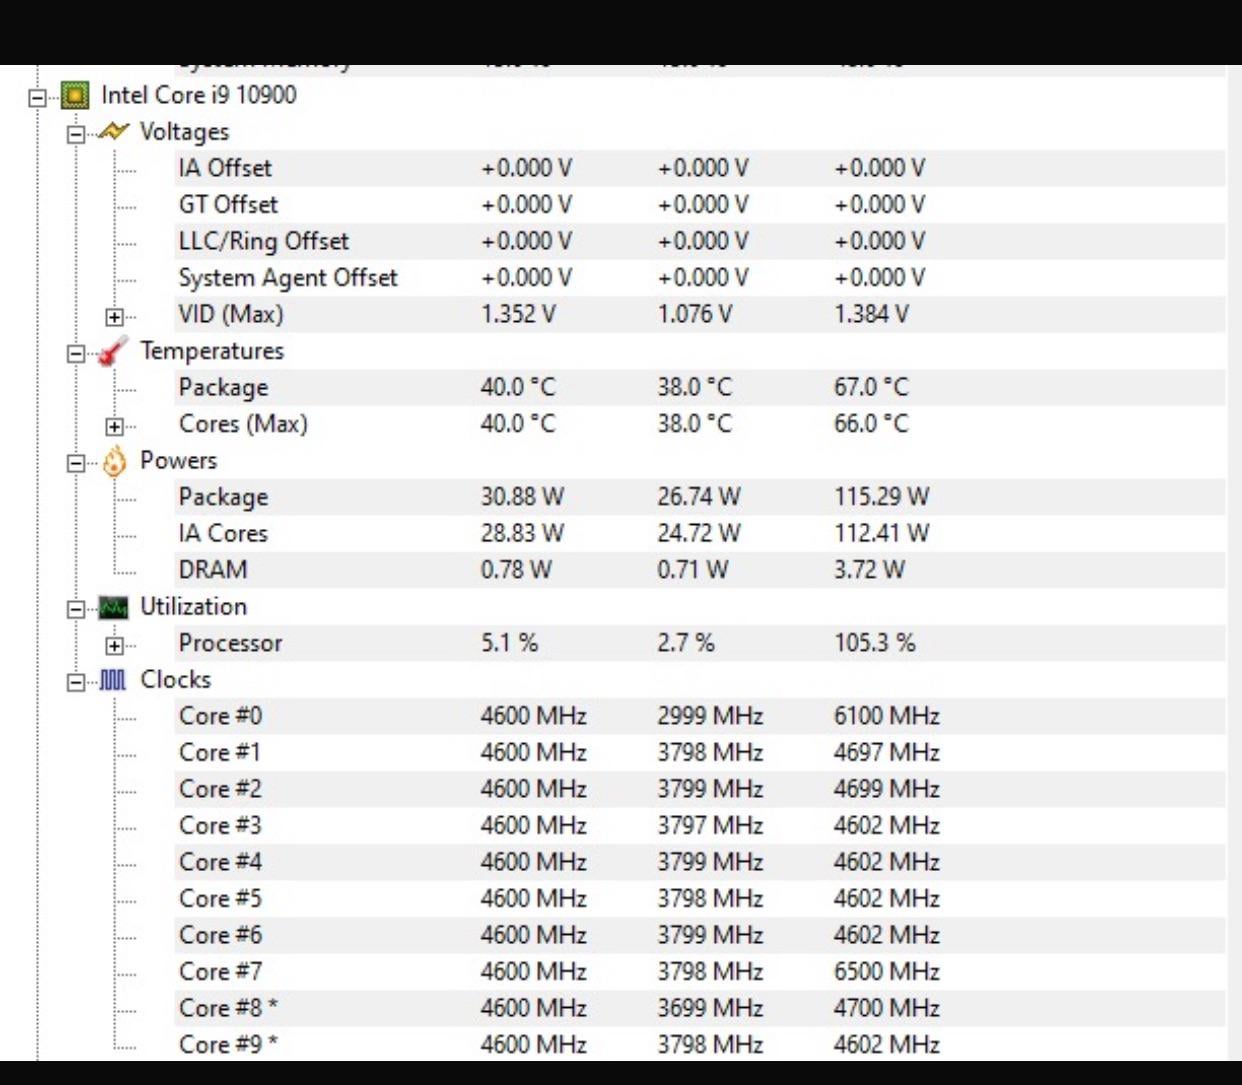
Task: Select the Core #9 * row
Action: pos(700,1044)
